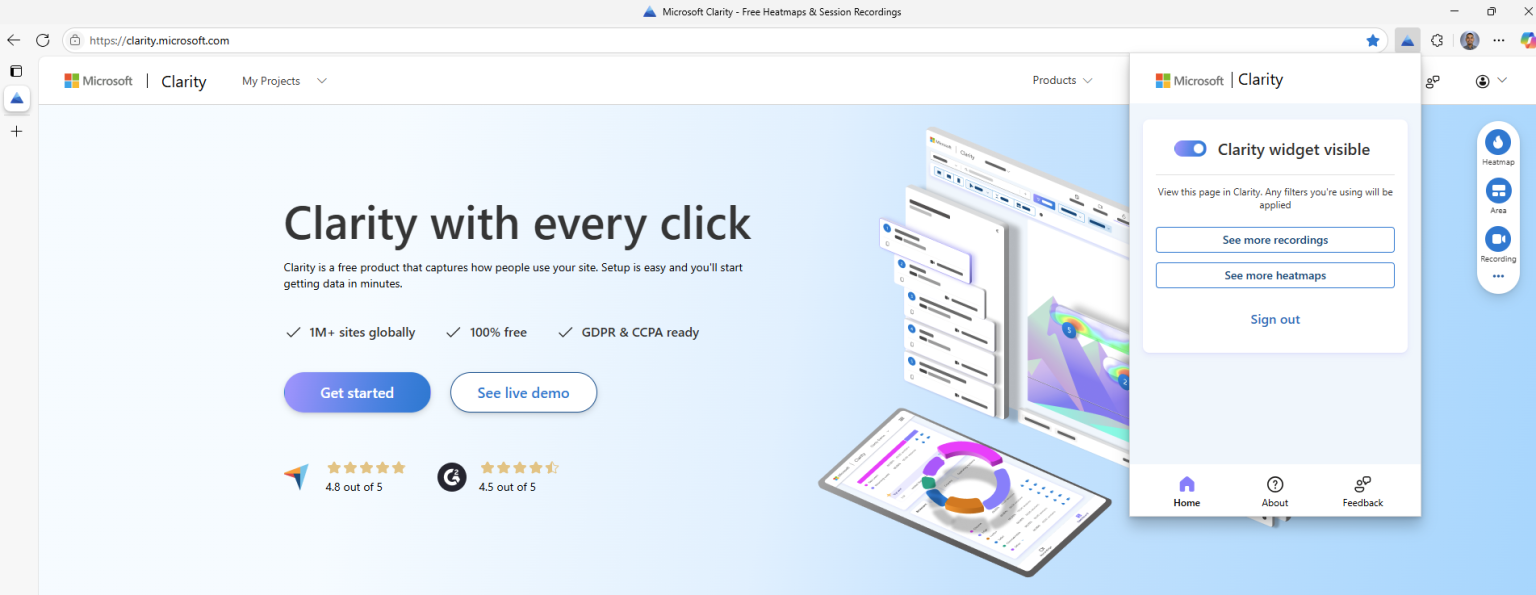Click the Get started button

[357, 392]
